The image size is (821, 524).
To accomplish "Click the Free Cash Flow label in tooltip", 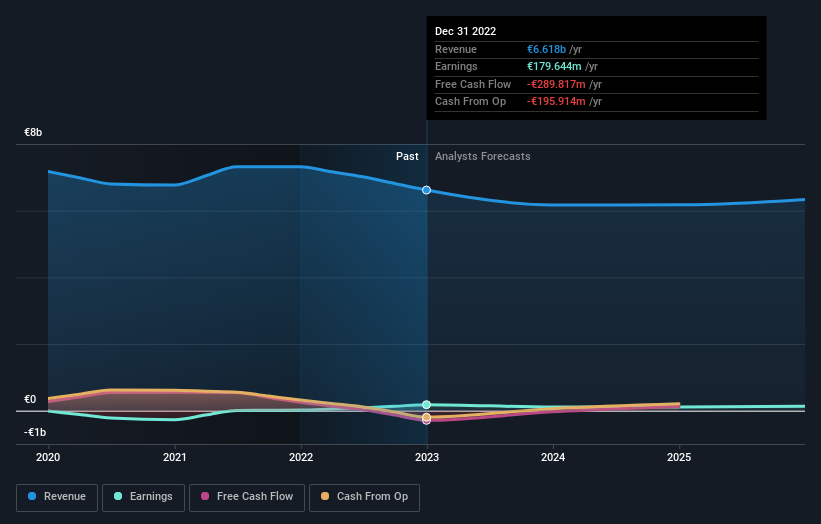I will coord(473,84).
